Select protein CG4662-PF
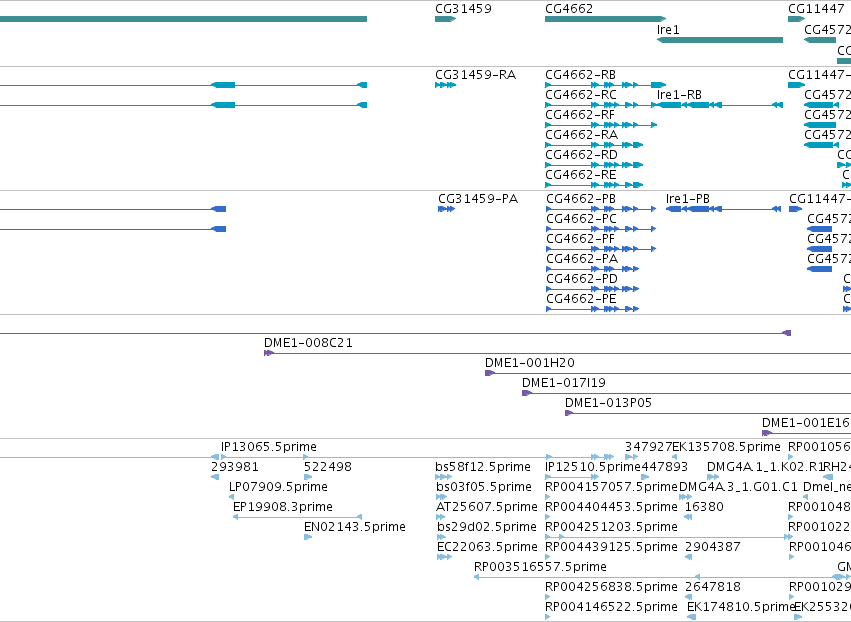The image size is (851, 622). [x=581, y=239]
